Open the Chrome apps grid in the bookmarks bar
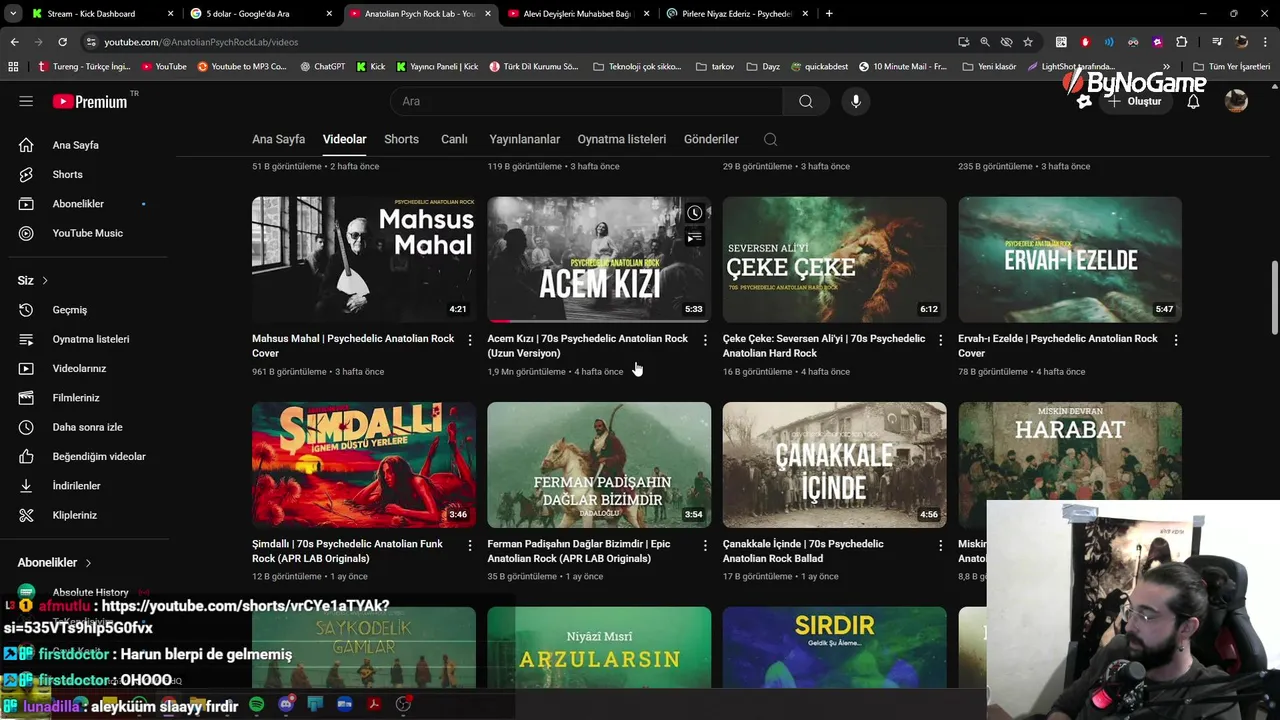Viewport: 1280px width, 720px height. tap(13, 67)
